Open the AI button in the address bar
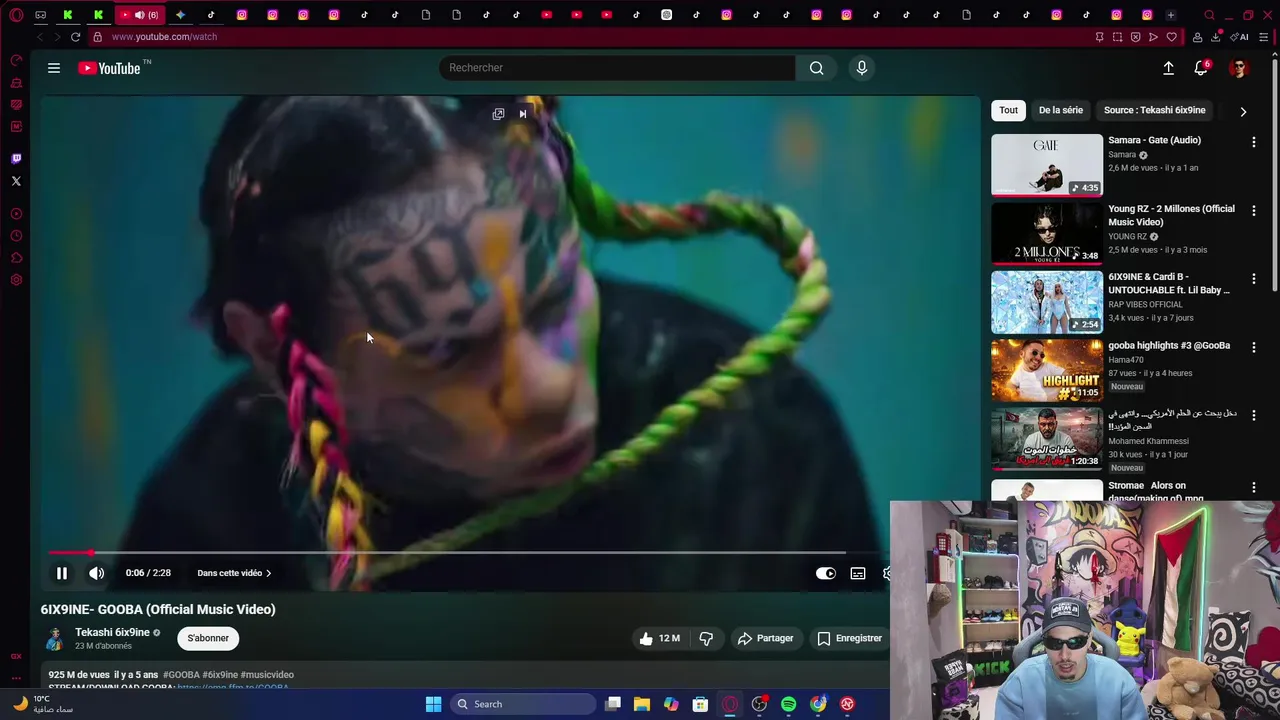 click(x=1239, y=37)
